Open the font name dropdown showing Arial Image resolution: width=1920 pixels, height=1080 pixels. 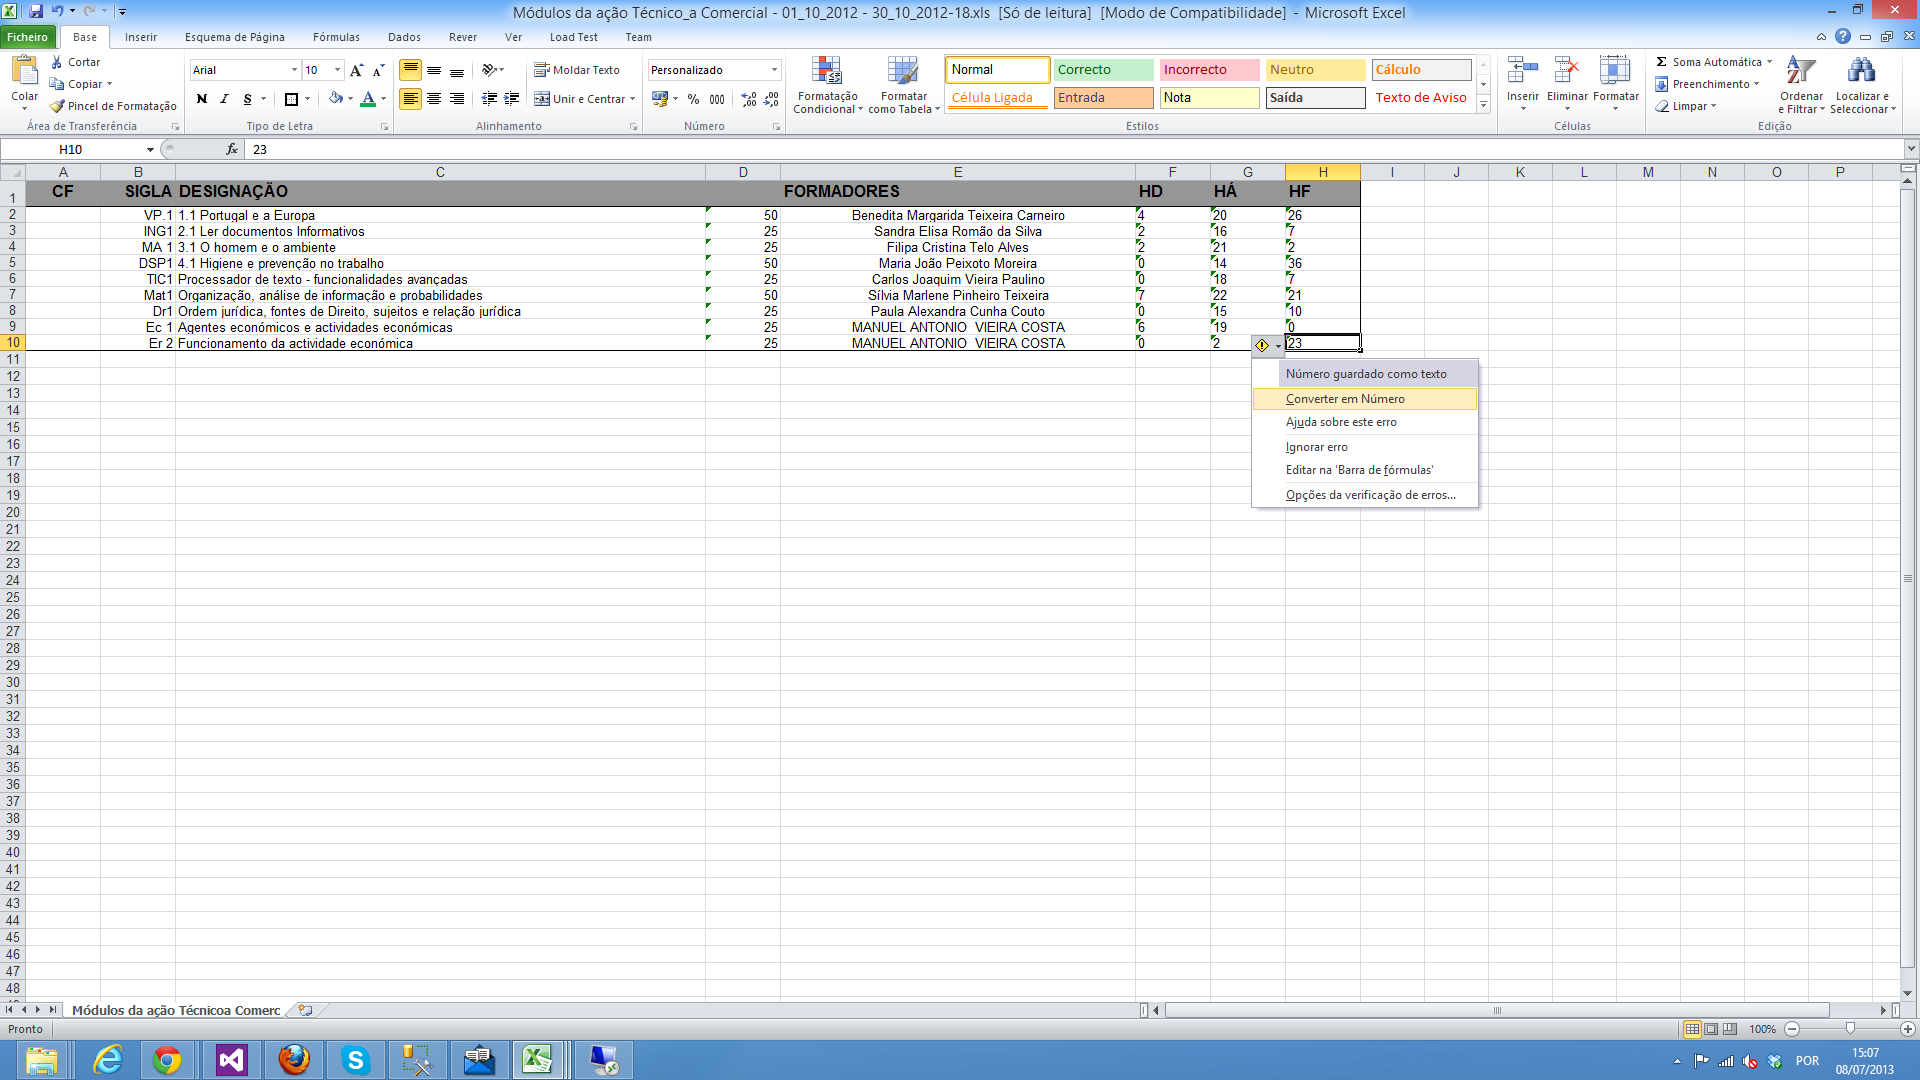[294, 70]
